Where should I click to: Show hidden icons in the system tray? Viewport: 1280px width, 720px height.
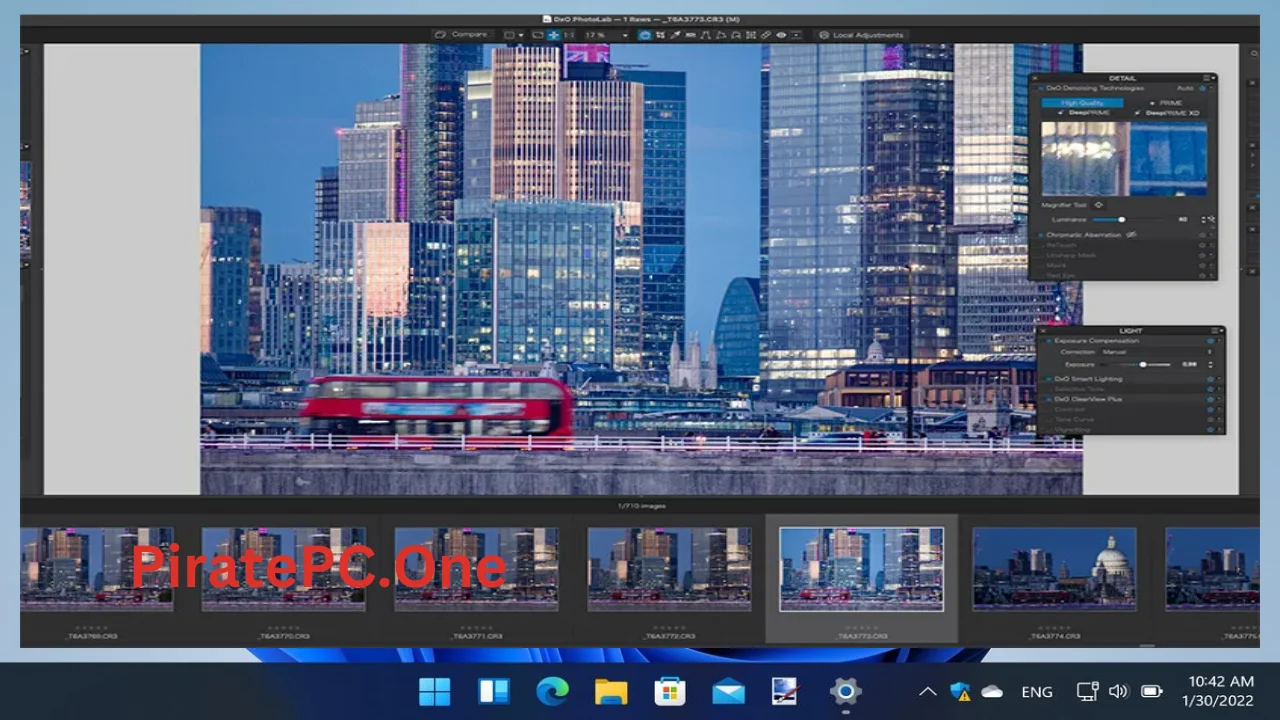coord(927,691)
